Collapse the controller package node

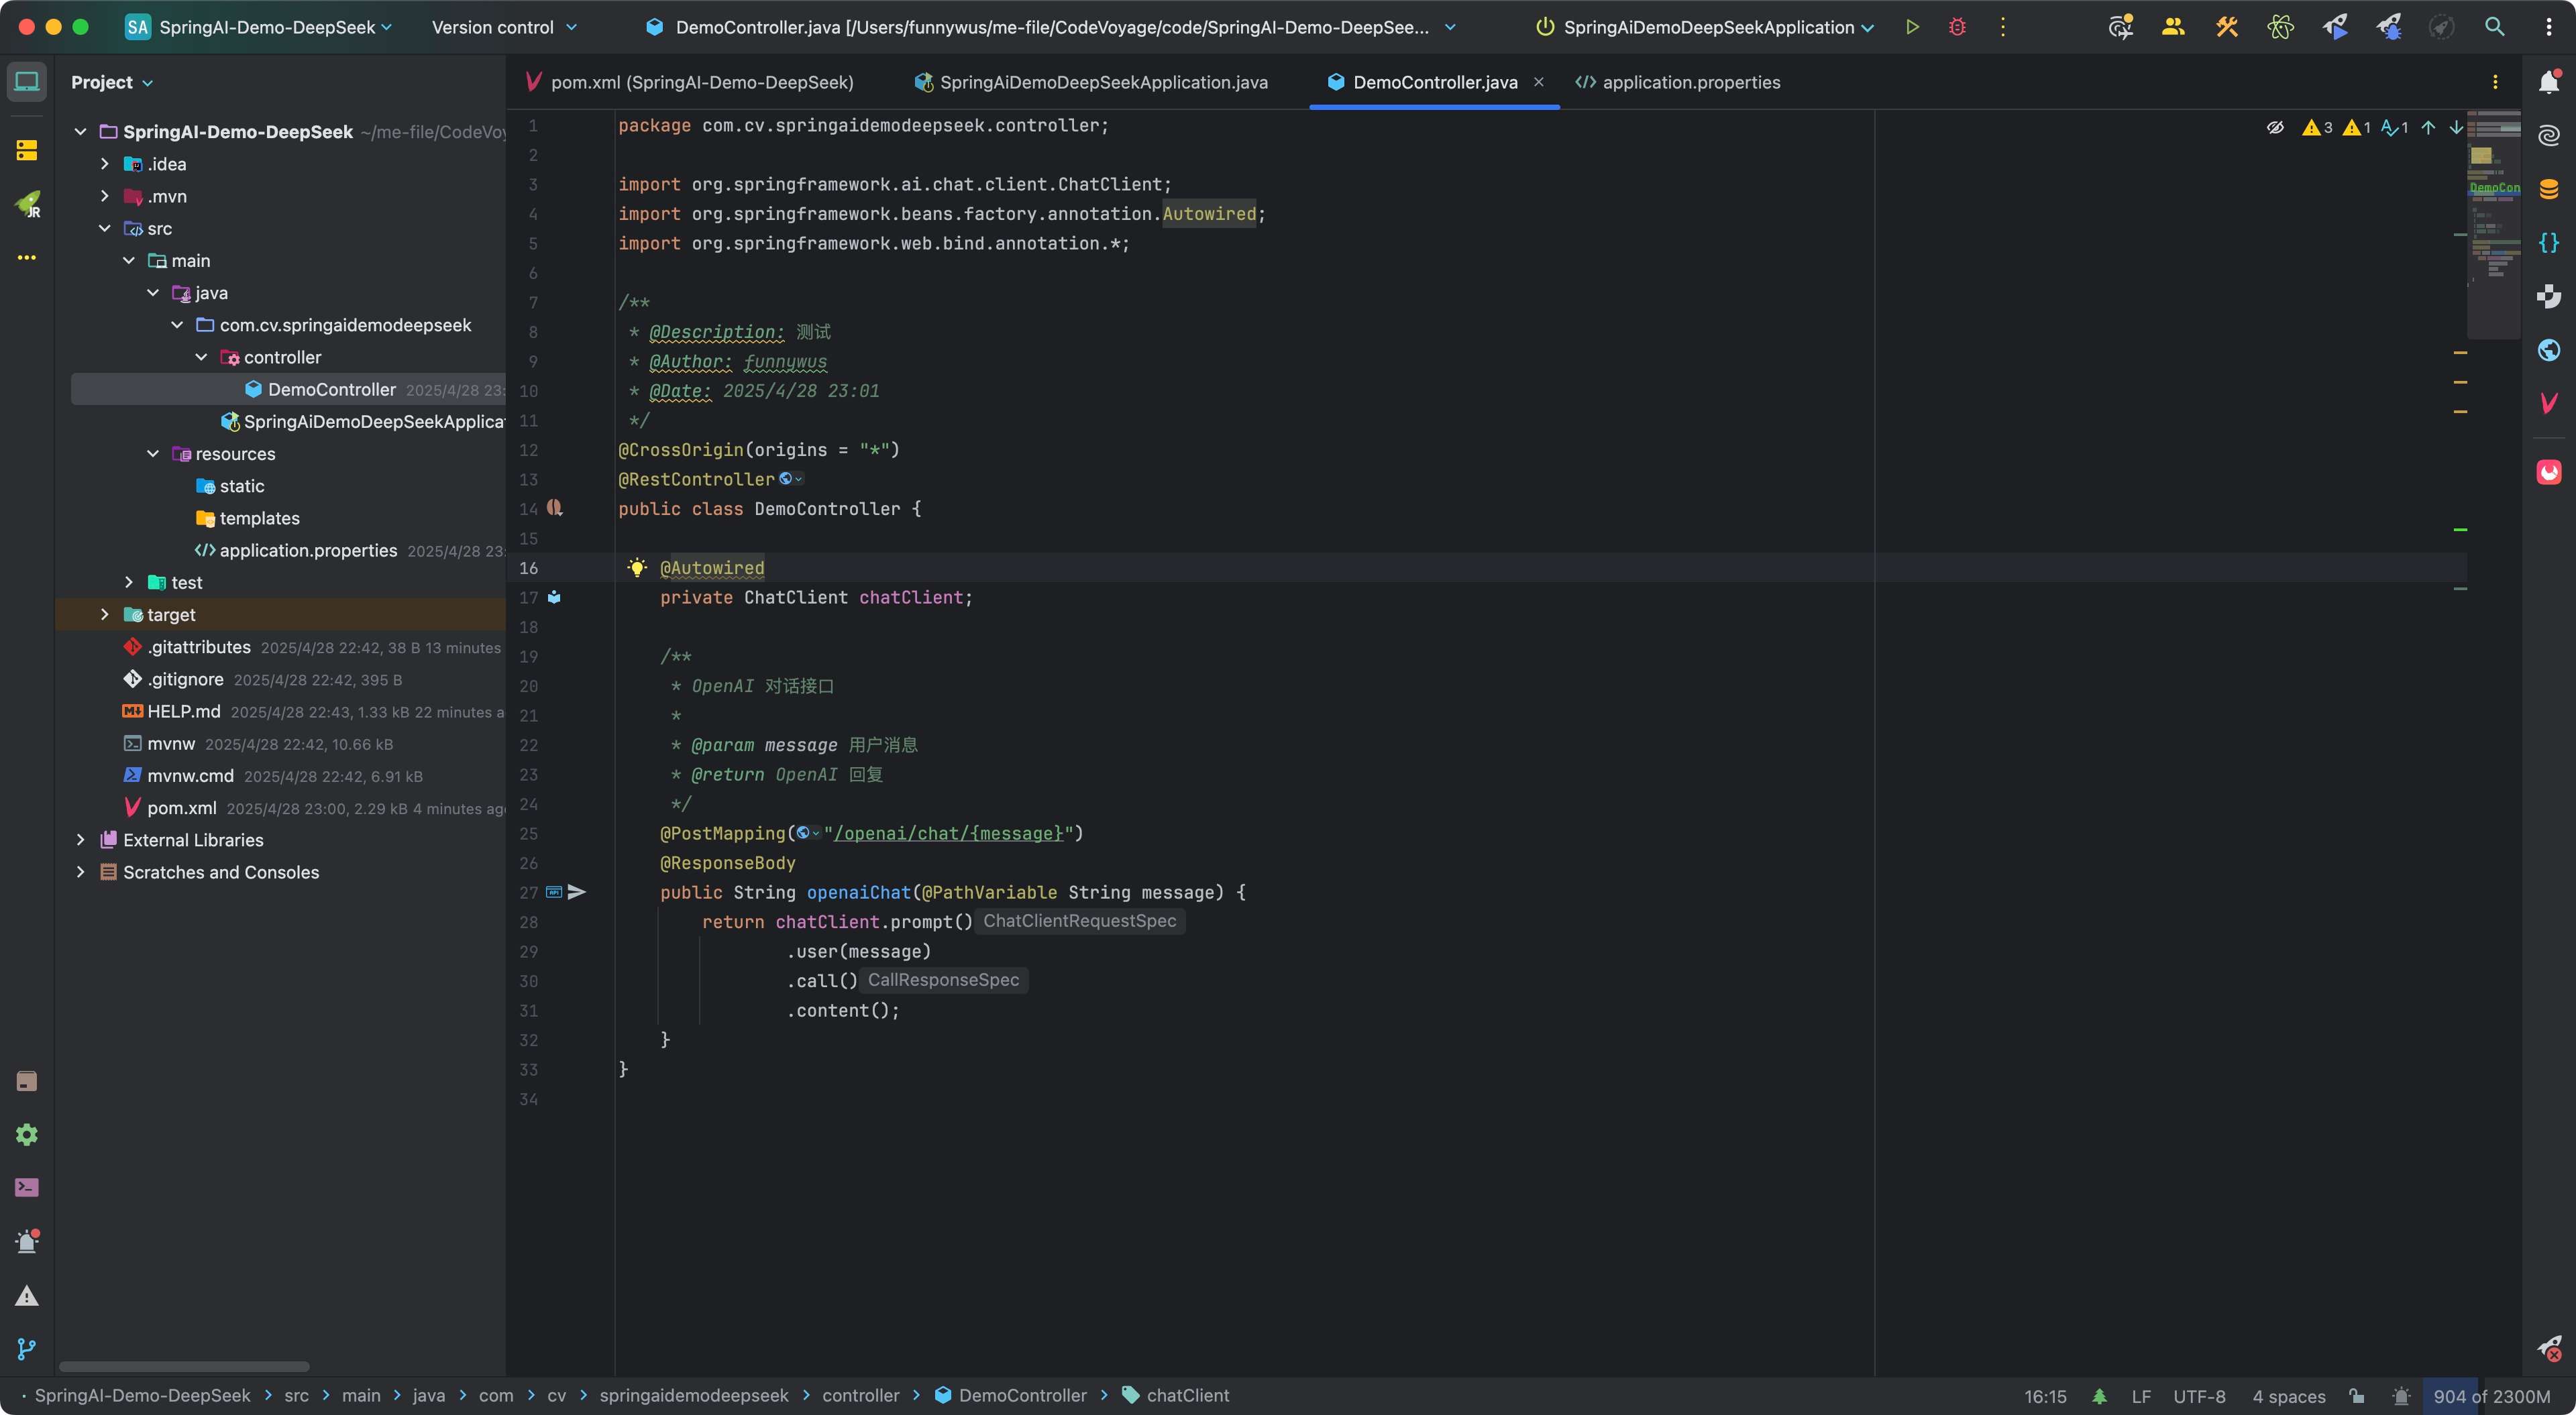point(201,356)
